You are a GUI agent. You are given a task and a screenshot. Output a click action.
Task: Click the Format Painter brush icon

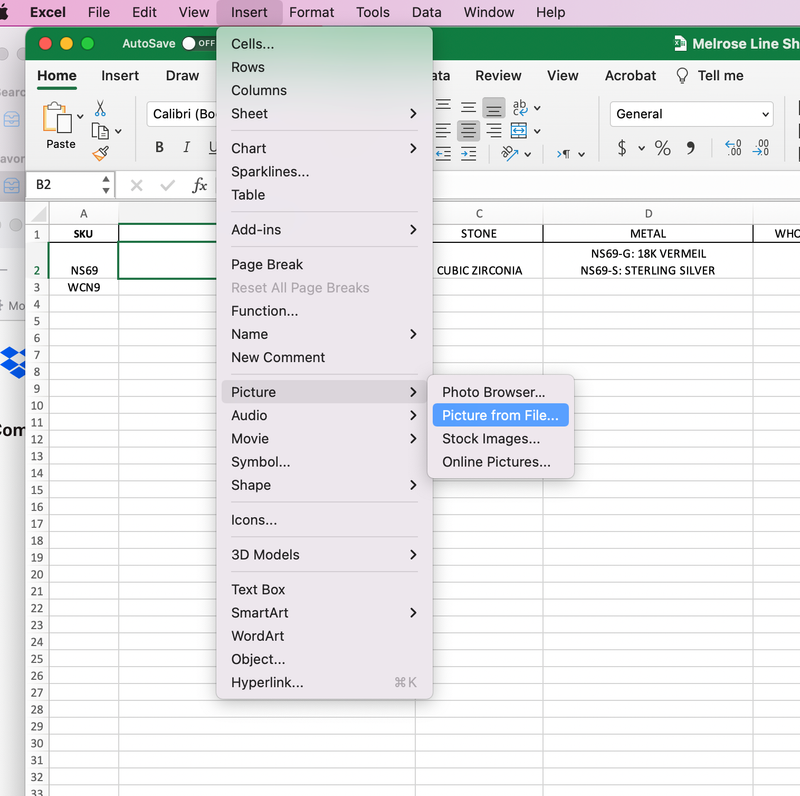100,153
